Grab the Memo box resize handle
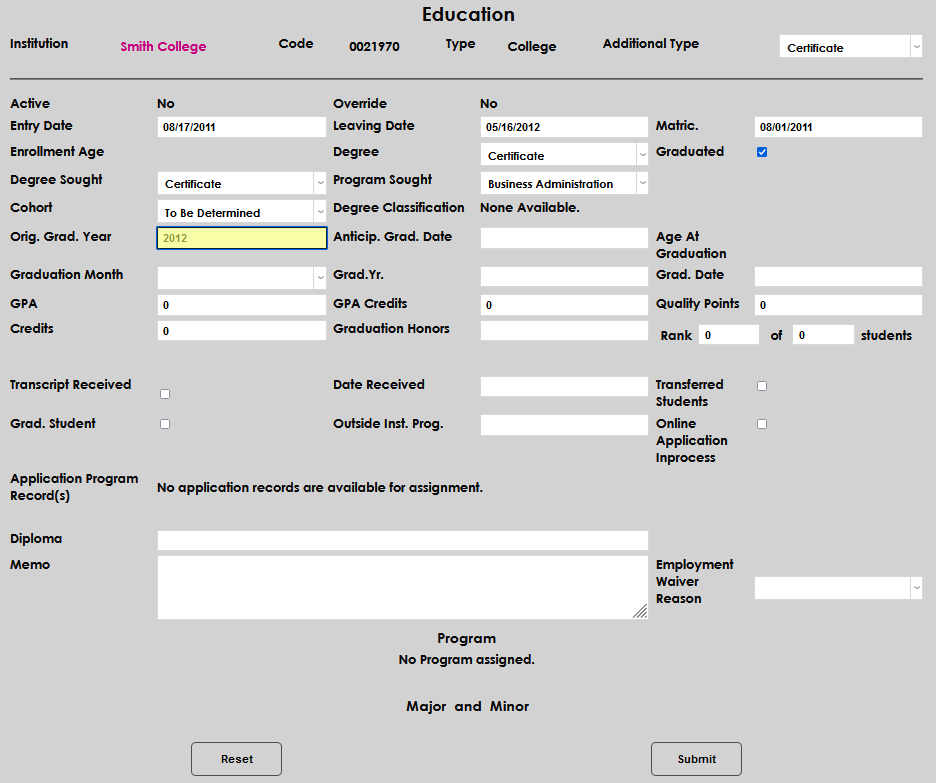Screen dimensions: 936x783 pyautogui.click(x=641, y=612)
